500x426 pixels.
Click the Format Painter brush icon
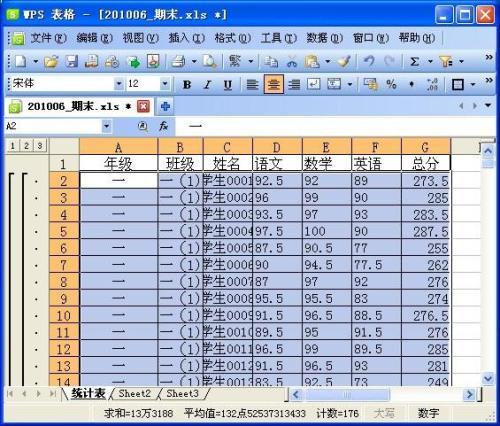point(344,62)
